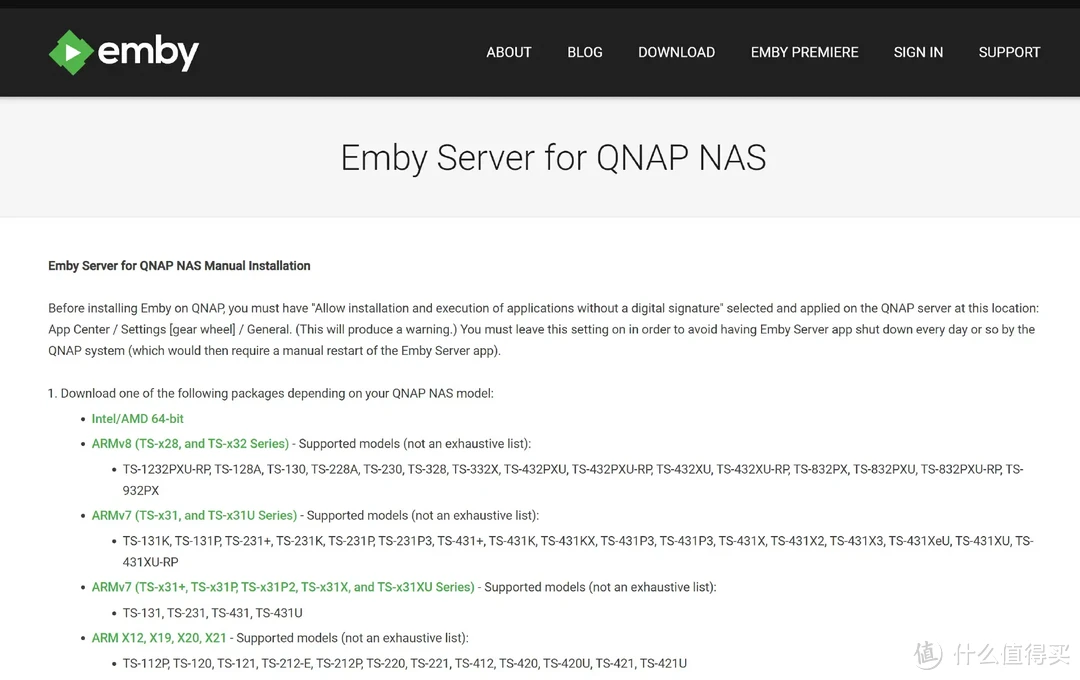The image size is (1080, 680).
Task: Select 'Emby Server for QNAP NAS Manual Installation' heading
Action: click(179, 266)
